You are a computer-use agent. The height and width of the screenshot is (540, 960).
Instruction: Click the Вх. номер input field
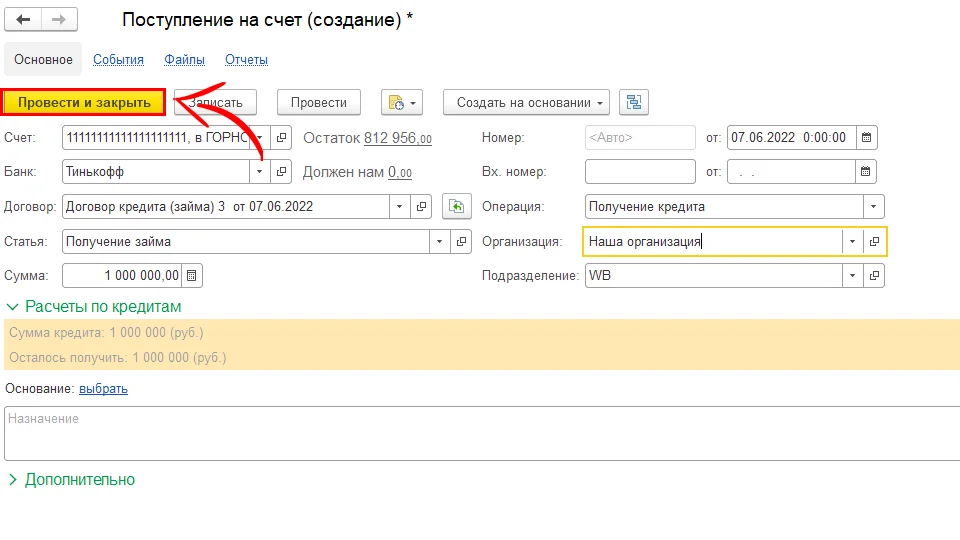click(639, 172)
